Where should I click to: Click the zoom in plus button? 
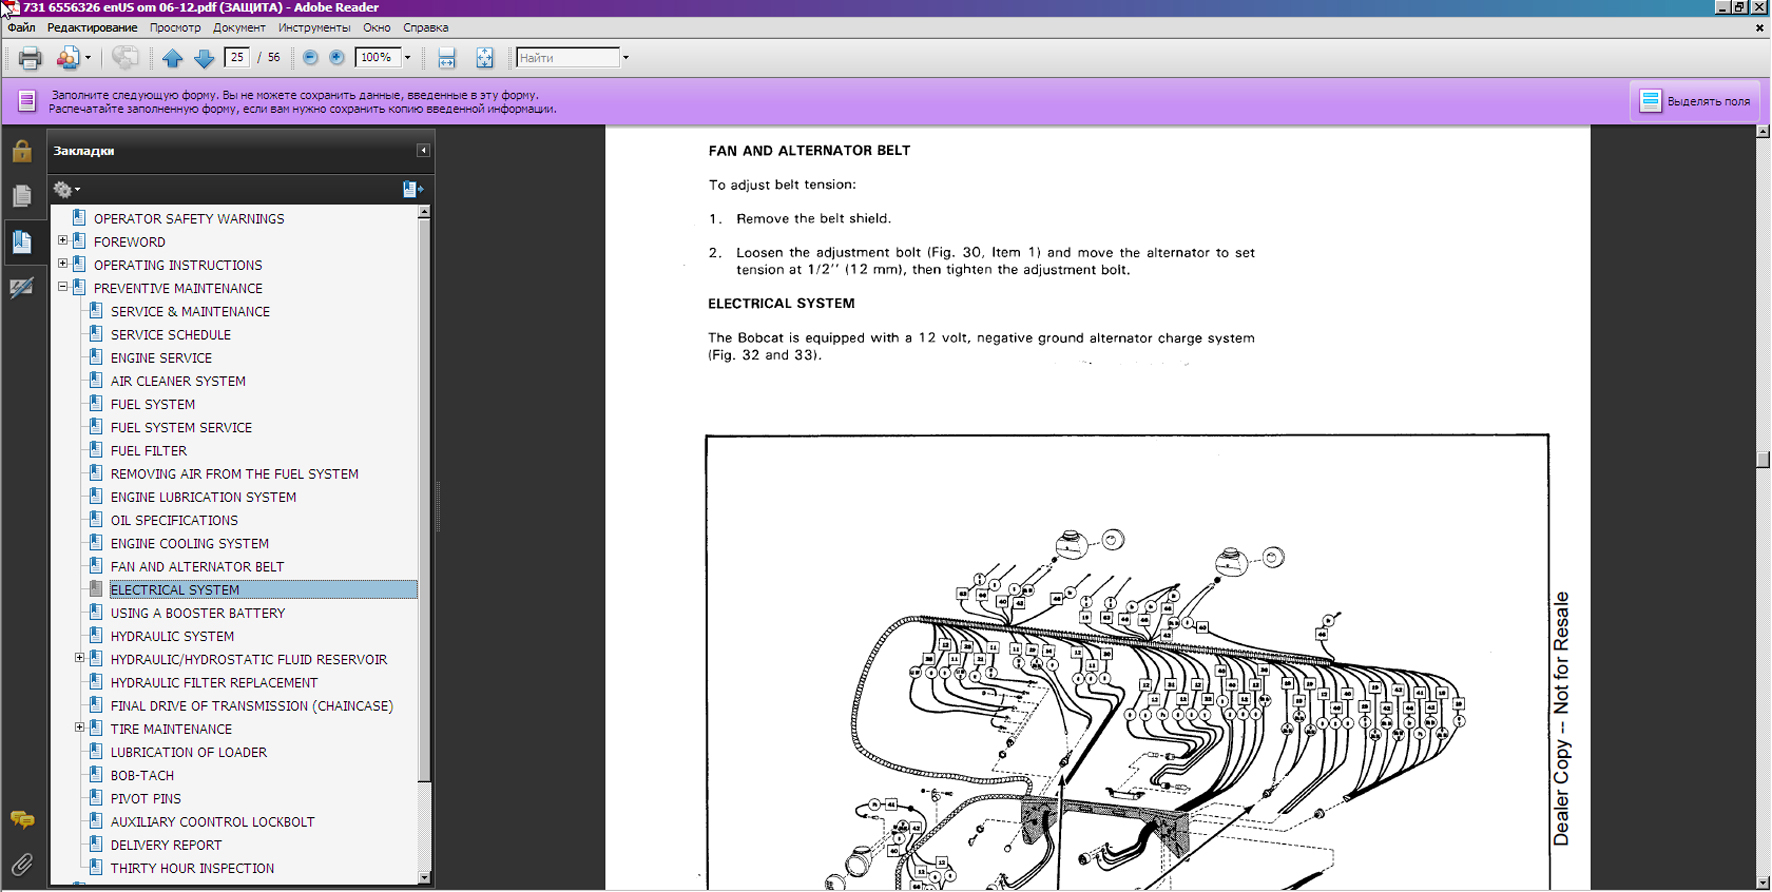coord(337,58)
